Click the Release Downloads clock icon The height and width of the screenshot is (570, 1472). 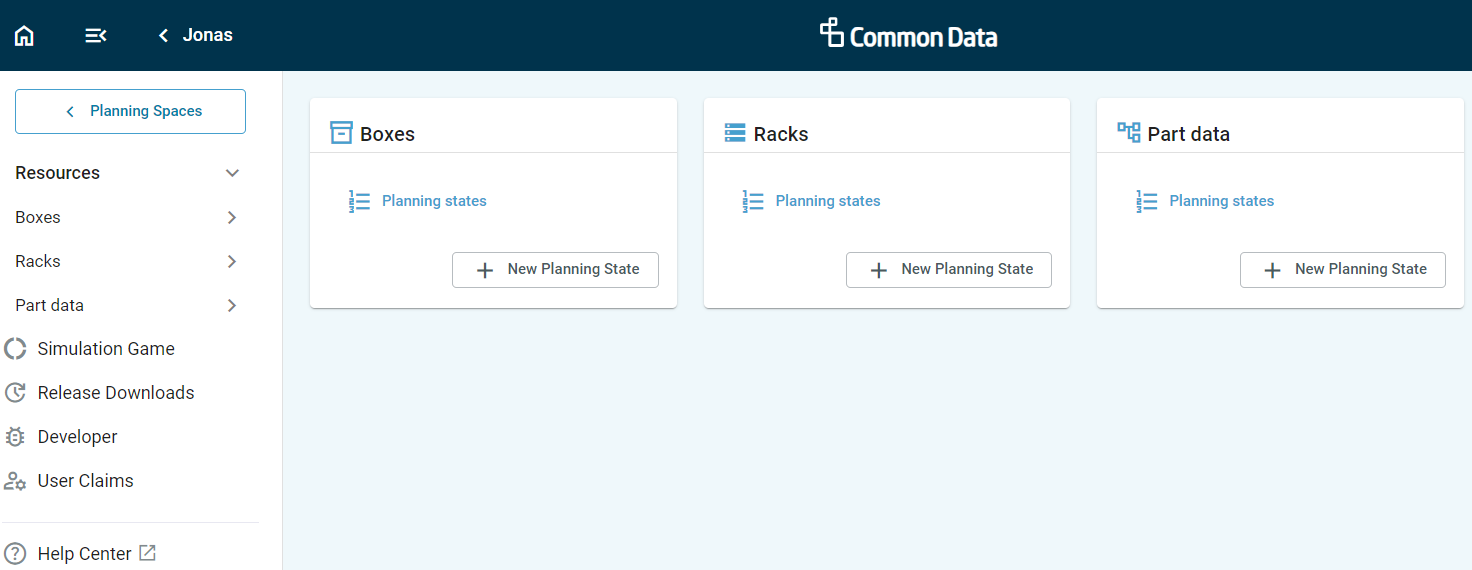[x=15, y=393]
